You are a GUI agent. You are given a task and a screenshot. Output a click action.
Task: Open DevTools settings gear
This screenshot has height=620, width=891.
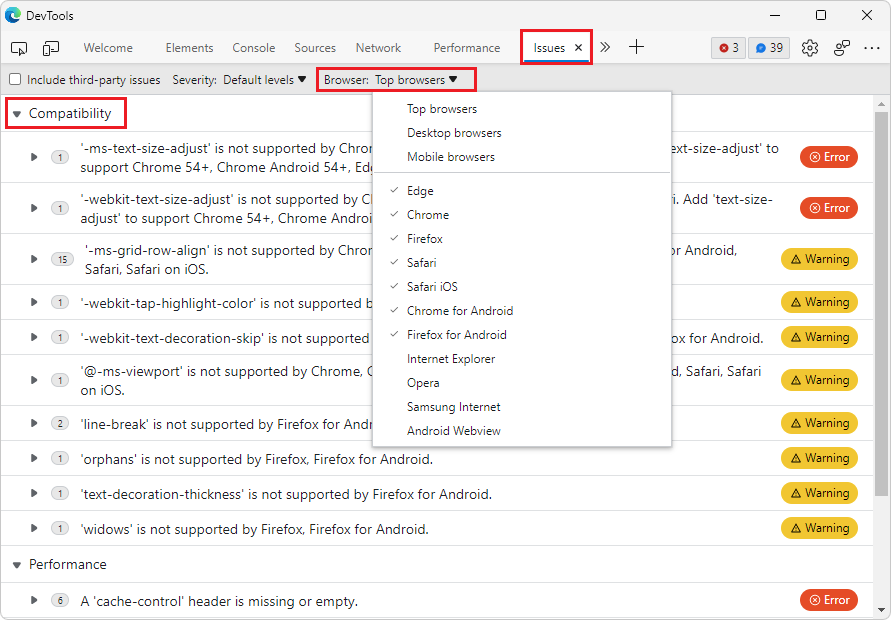[x=810, y=47]
